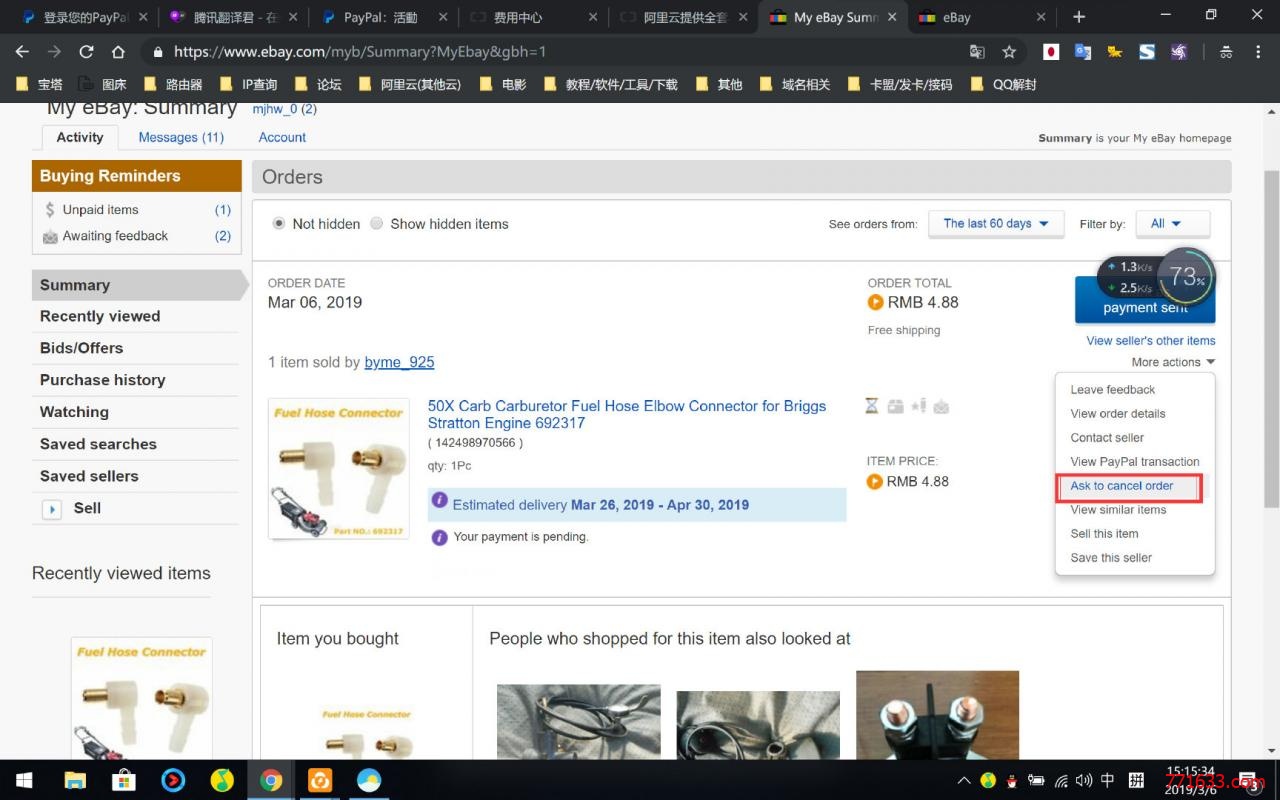Open a new browser tab

[x=1078, y=17]
